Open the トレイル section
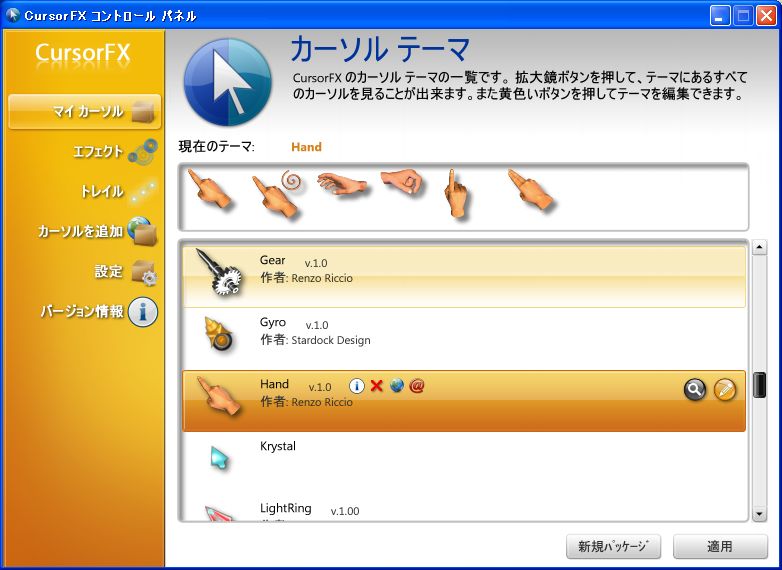 pyautogui.click(x=102, y=191)
